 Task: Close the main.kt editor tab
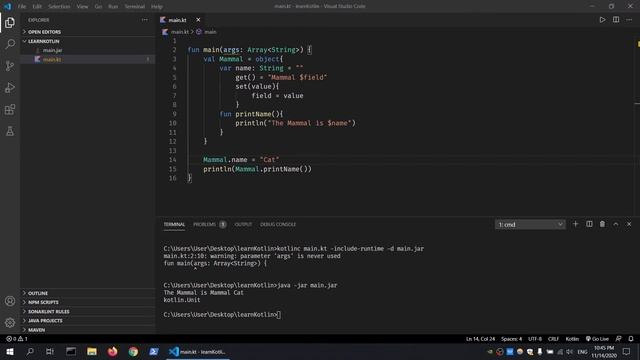198,20
